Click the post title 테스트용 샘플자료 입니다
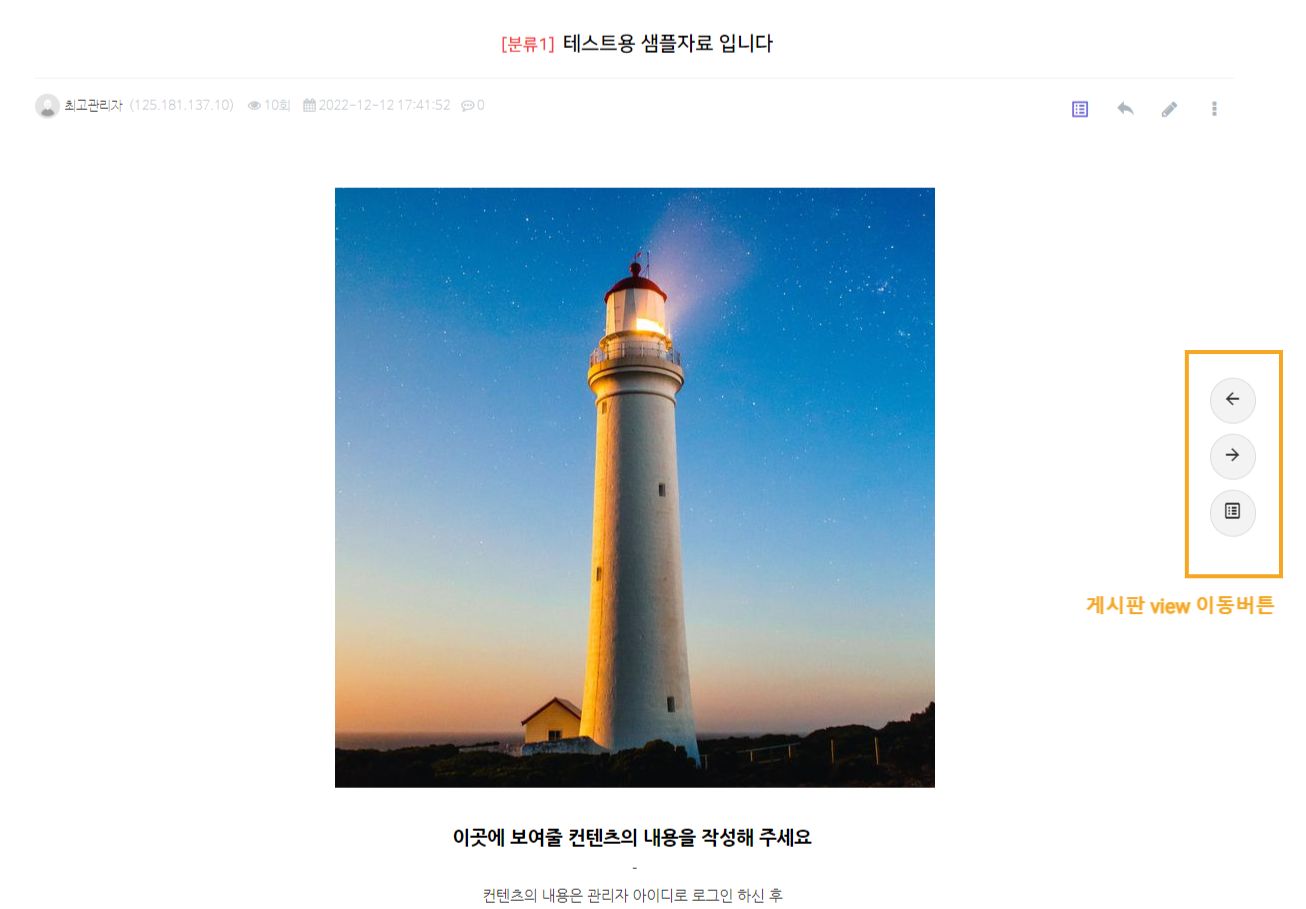Image resolution: width=1306 pixels, height=909 pixels. point(668,44)
